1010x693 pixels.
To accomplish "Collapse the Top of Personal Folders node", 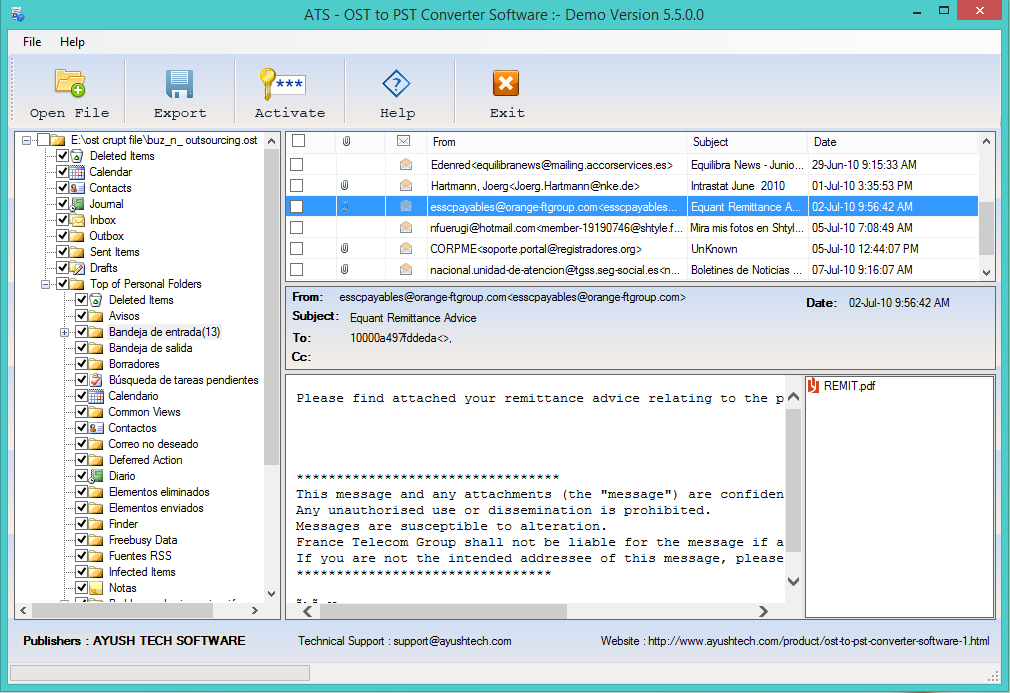I will pos(46,284).
